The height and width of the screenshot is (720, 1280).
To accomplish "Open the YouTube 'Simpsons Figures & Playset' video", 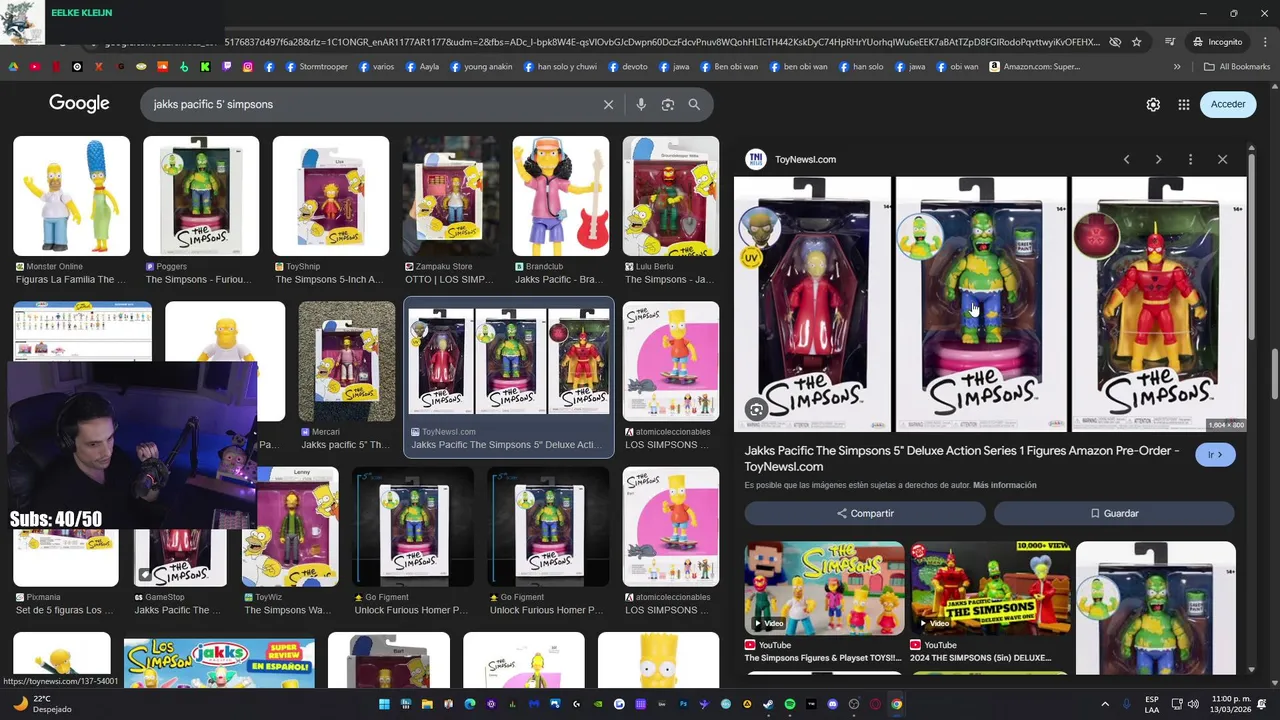I will 824,589.
